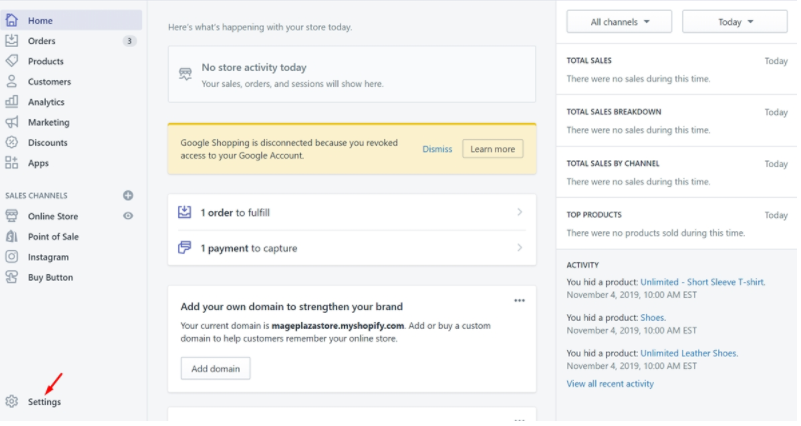801x426 pixels.
Task: Open the Discounts percent icon
Action: click(x=12, y=142)
